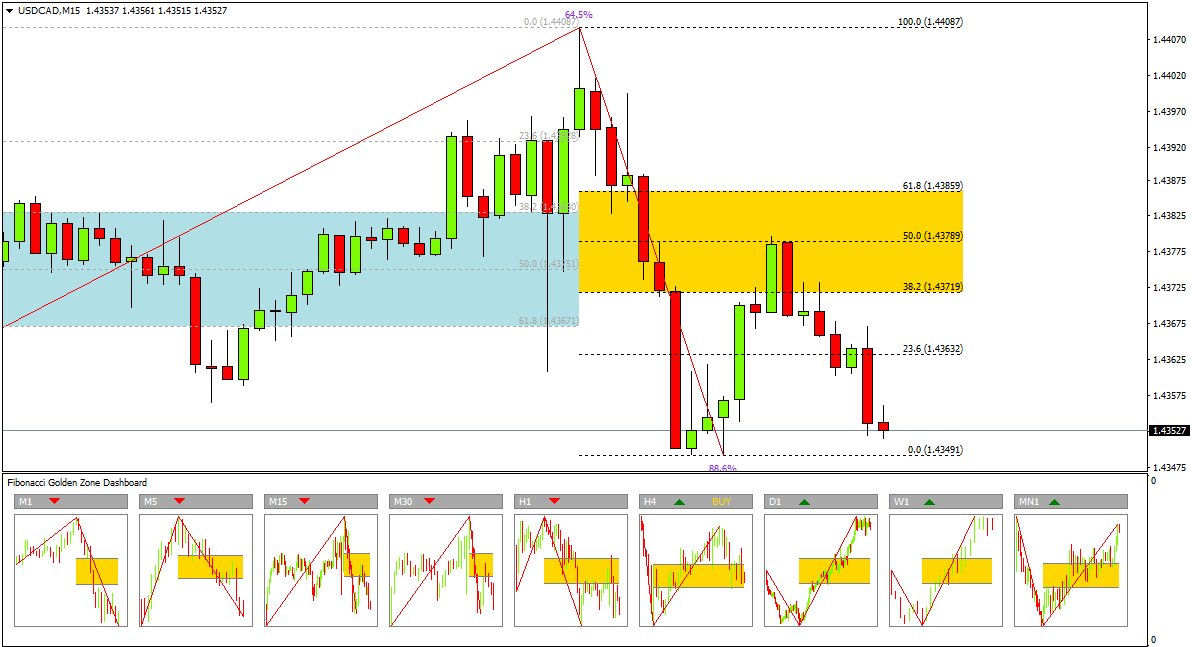Image resolution: width=1192 pixels, height=647 pixels.
Task: Select the D1 mini chart thumbnail
Action: tap(821, 570)
